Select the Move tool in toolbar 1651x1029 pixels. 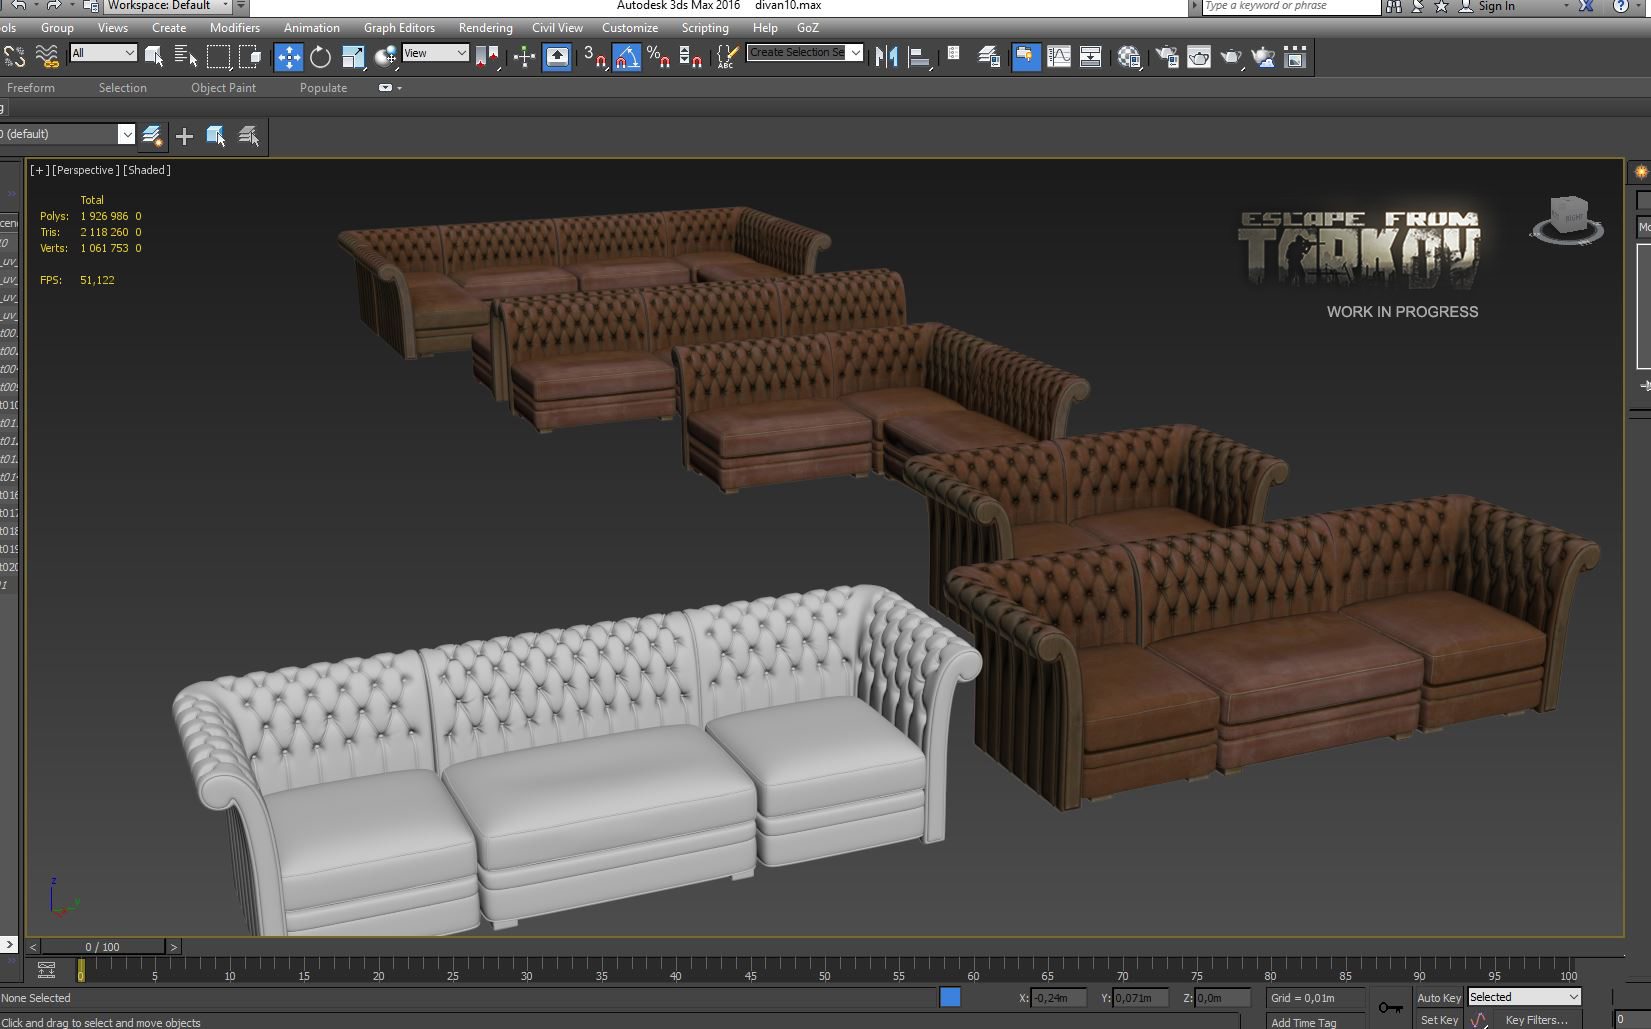(x=288, y=57)
